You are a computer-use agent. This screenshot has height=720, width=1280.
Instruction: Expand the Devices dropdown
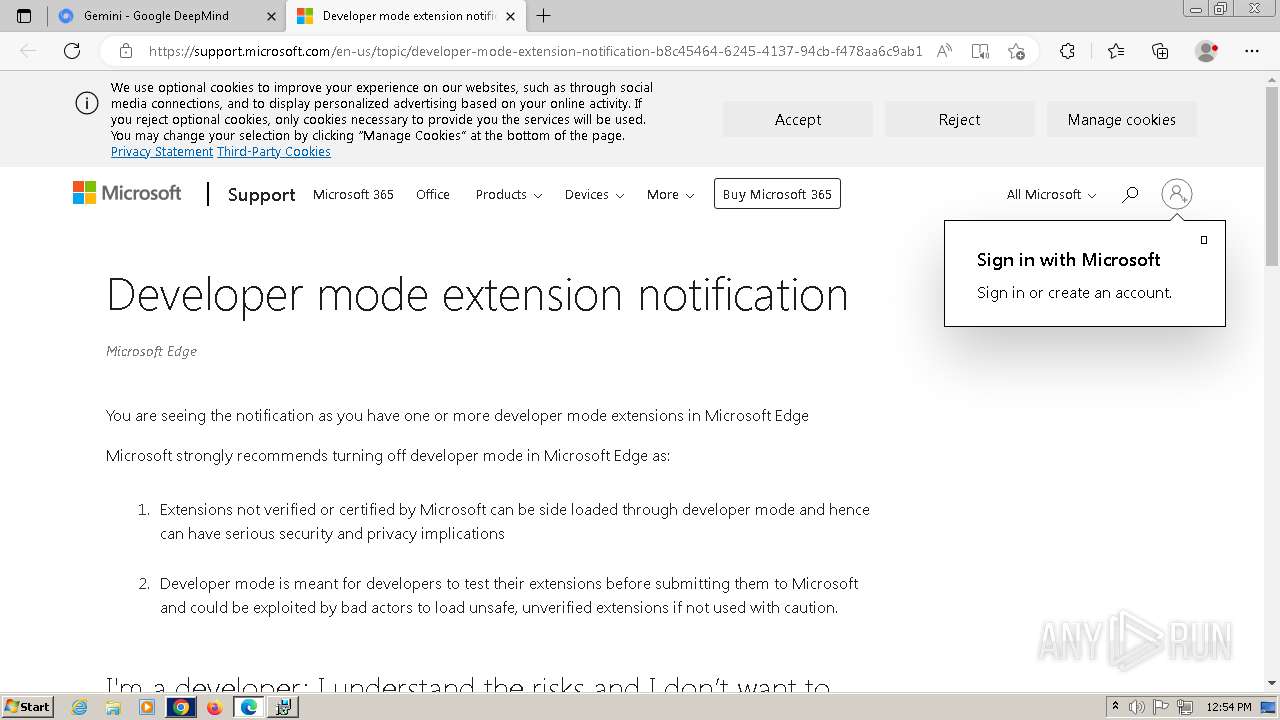594,194
